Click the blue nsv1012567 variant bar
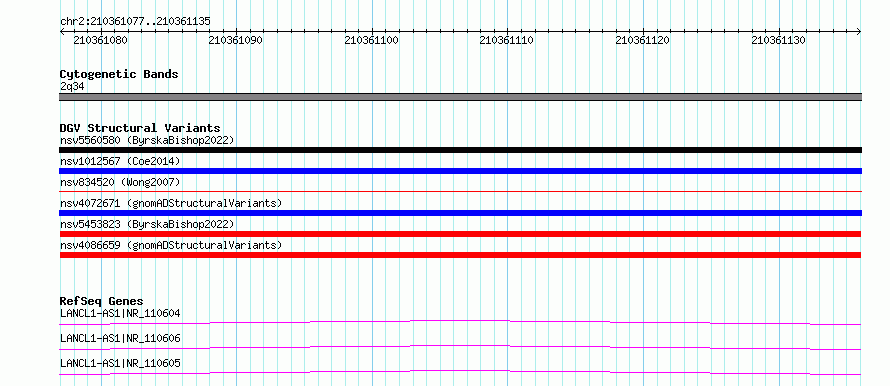The width and height of the screenshot is (890, 386). click(x=460, y=171)
